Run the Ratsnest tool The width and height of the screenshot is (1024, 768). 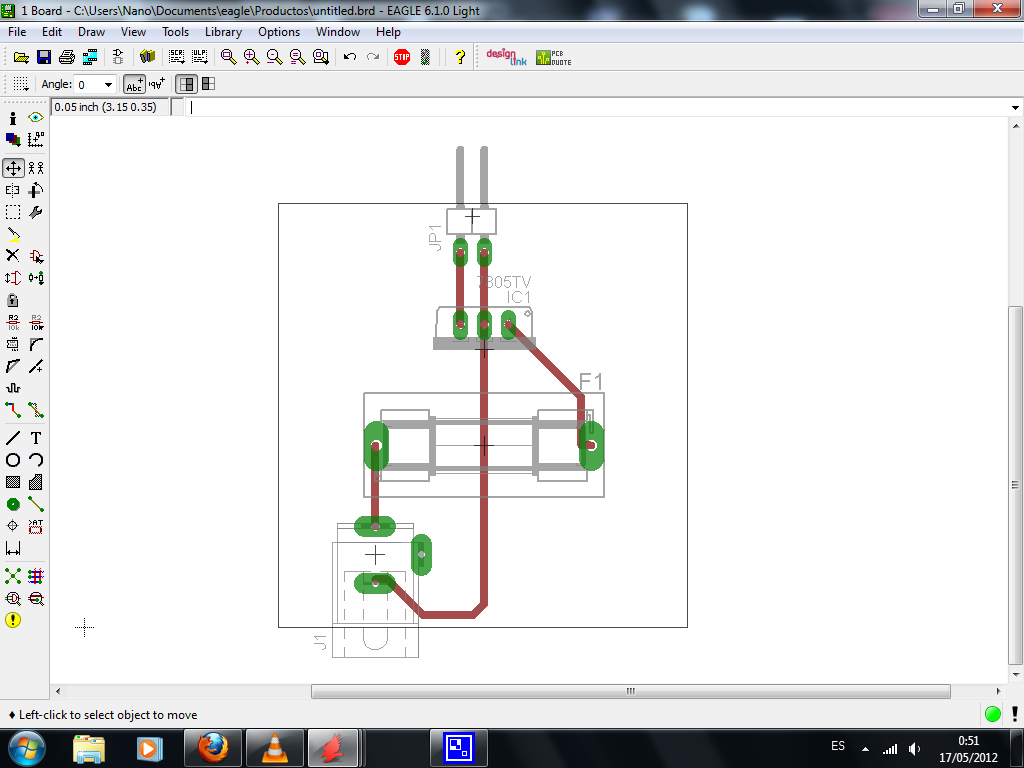click(13, 576)
